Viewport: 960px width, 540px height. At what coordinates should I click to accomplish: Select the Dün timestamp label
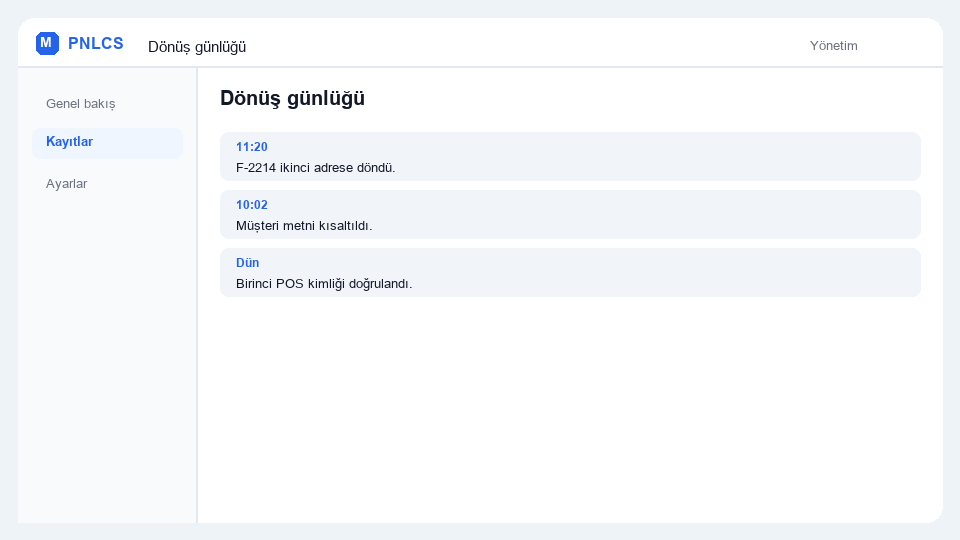tap(247, 263)
